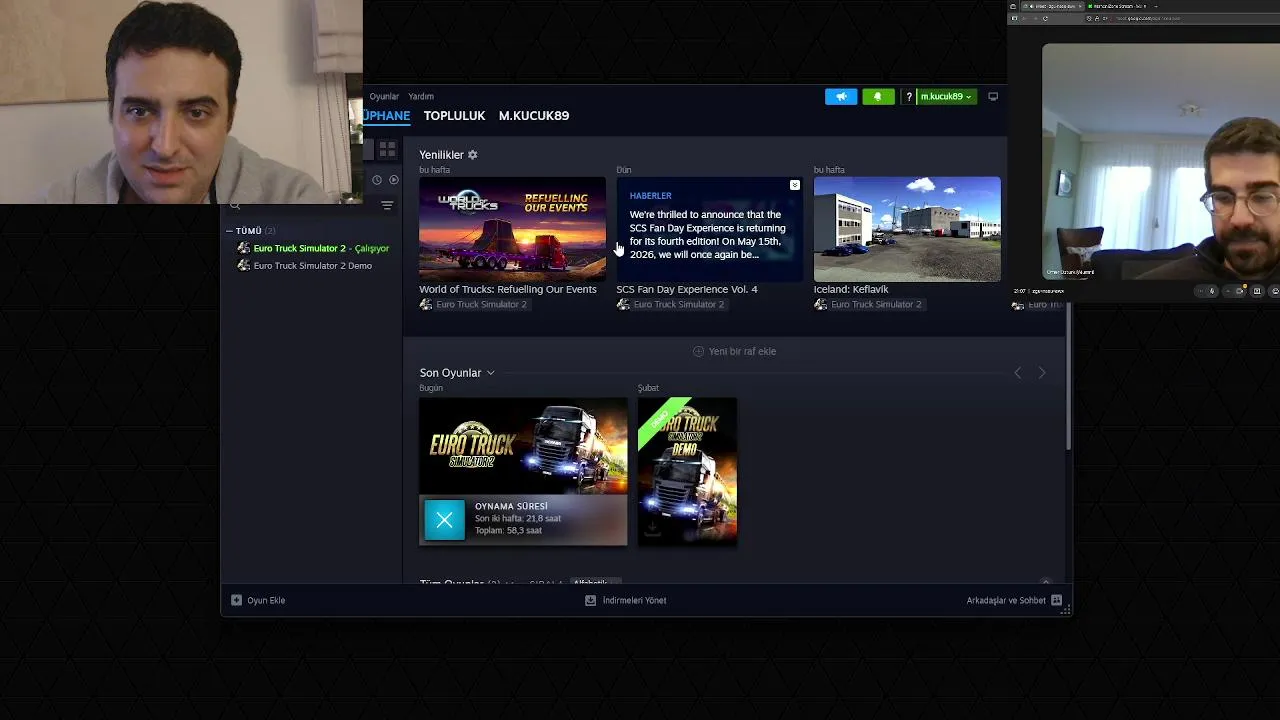
Task: Collapse the TÜMÜ library category
Action: pos(229,231)
